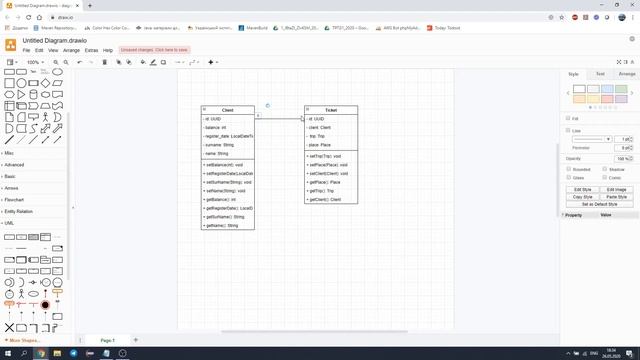Screen dimensions: 640x360
Task: Click the Redo arrow in toolbar
Action: (91, 62)
